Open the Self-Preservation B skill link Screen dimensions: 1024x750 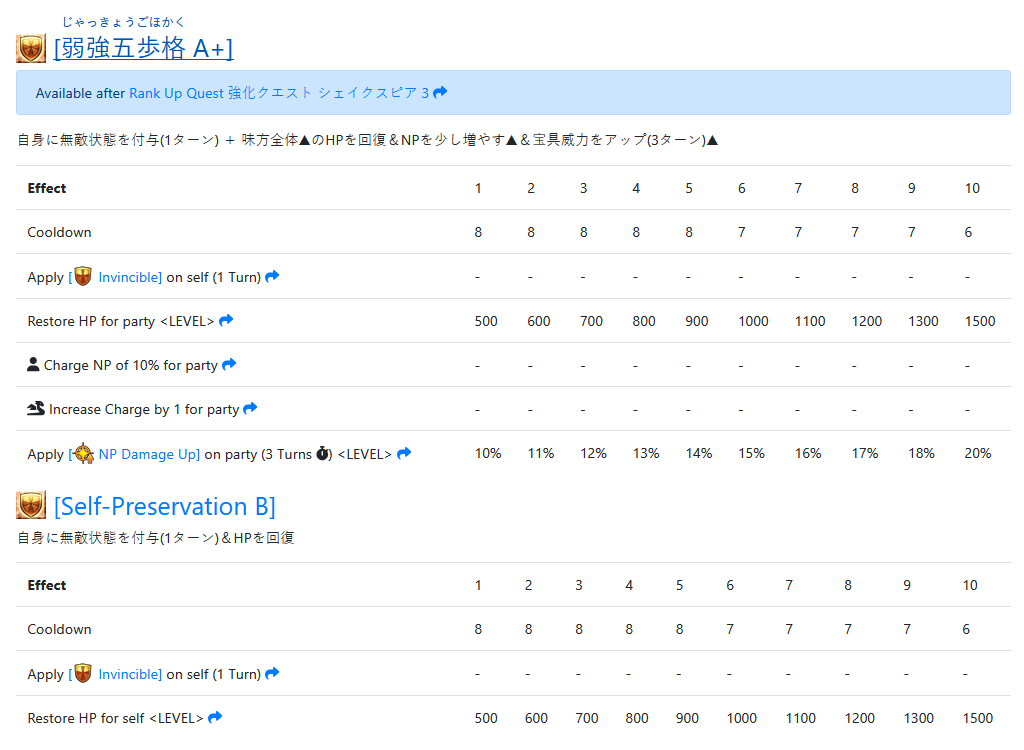click(165, 507)
